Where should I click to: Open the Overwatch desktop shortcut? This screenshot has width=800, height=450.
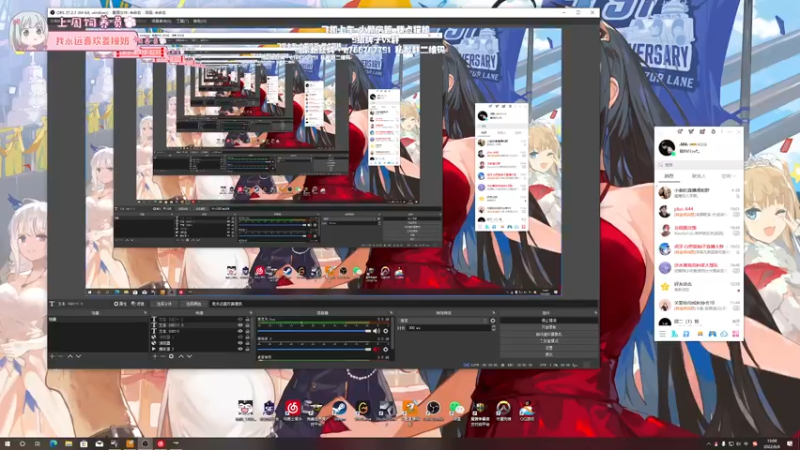[504, 410]
